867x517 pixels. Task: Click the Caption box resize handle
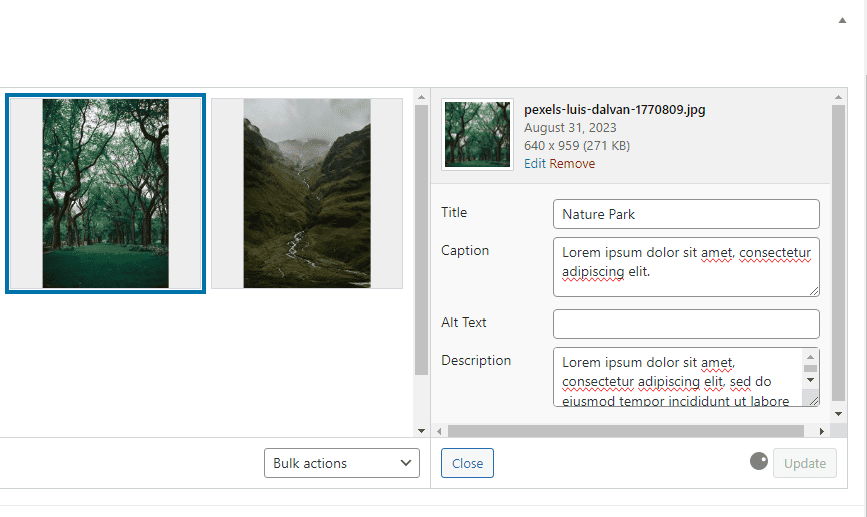(814, 291)
